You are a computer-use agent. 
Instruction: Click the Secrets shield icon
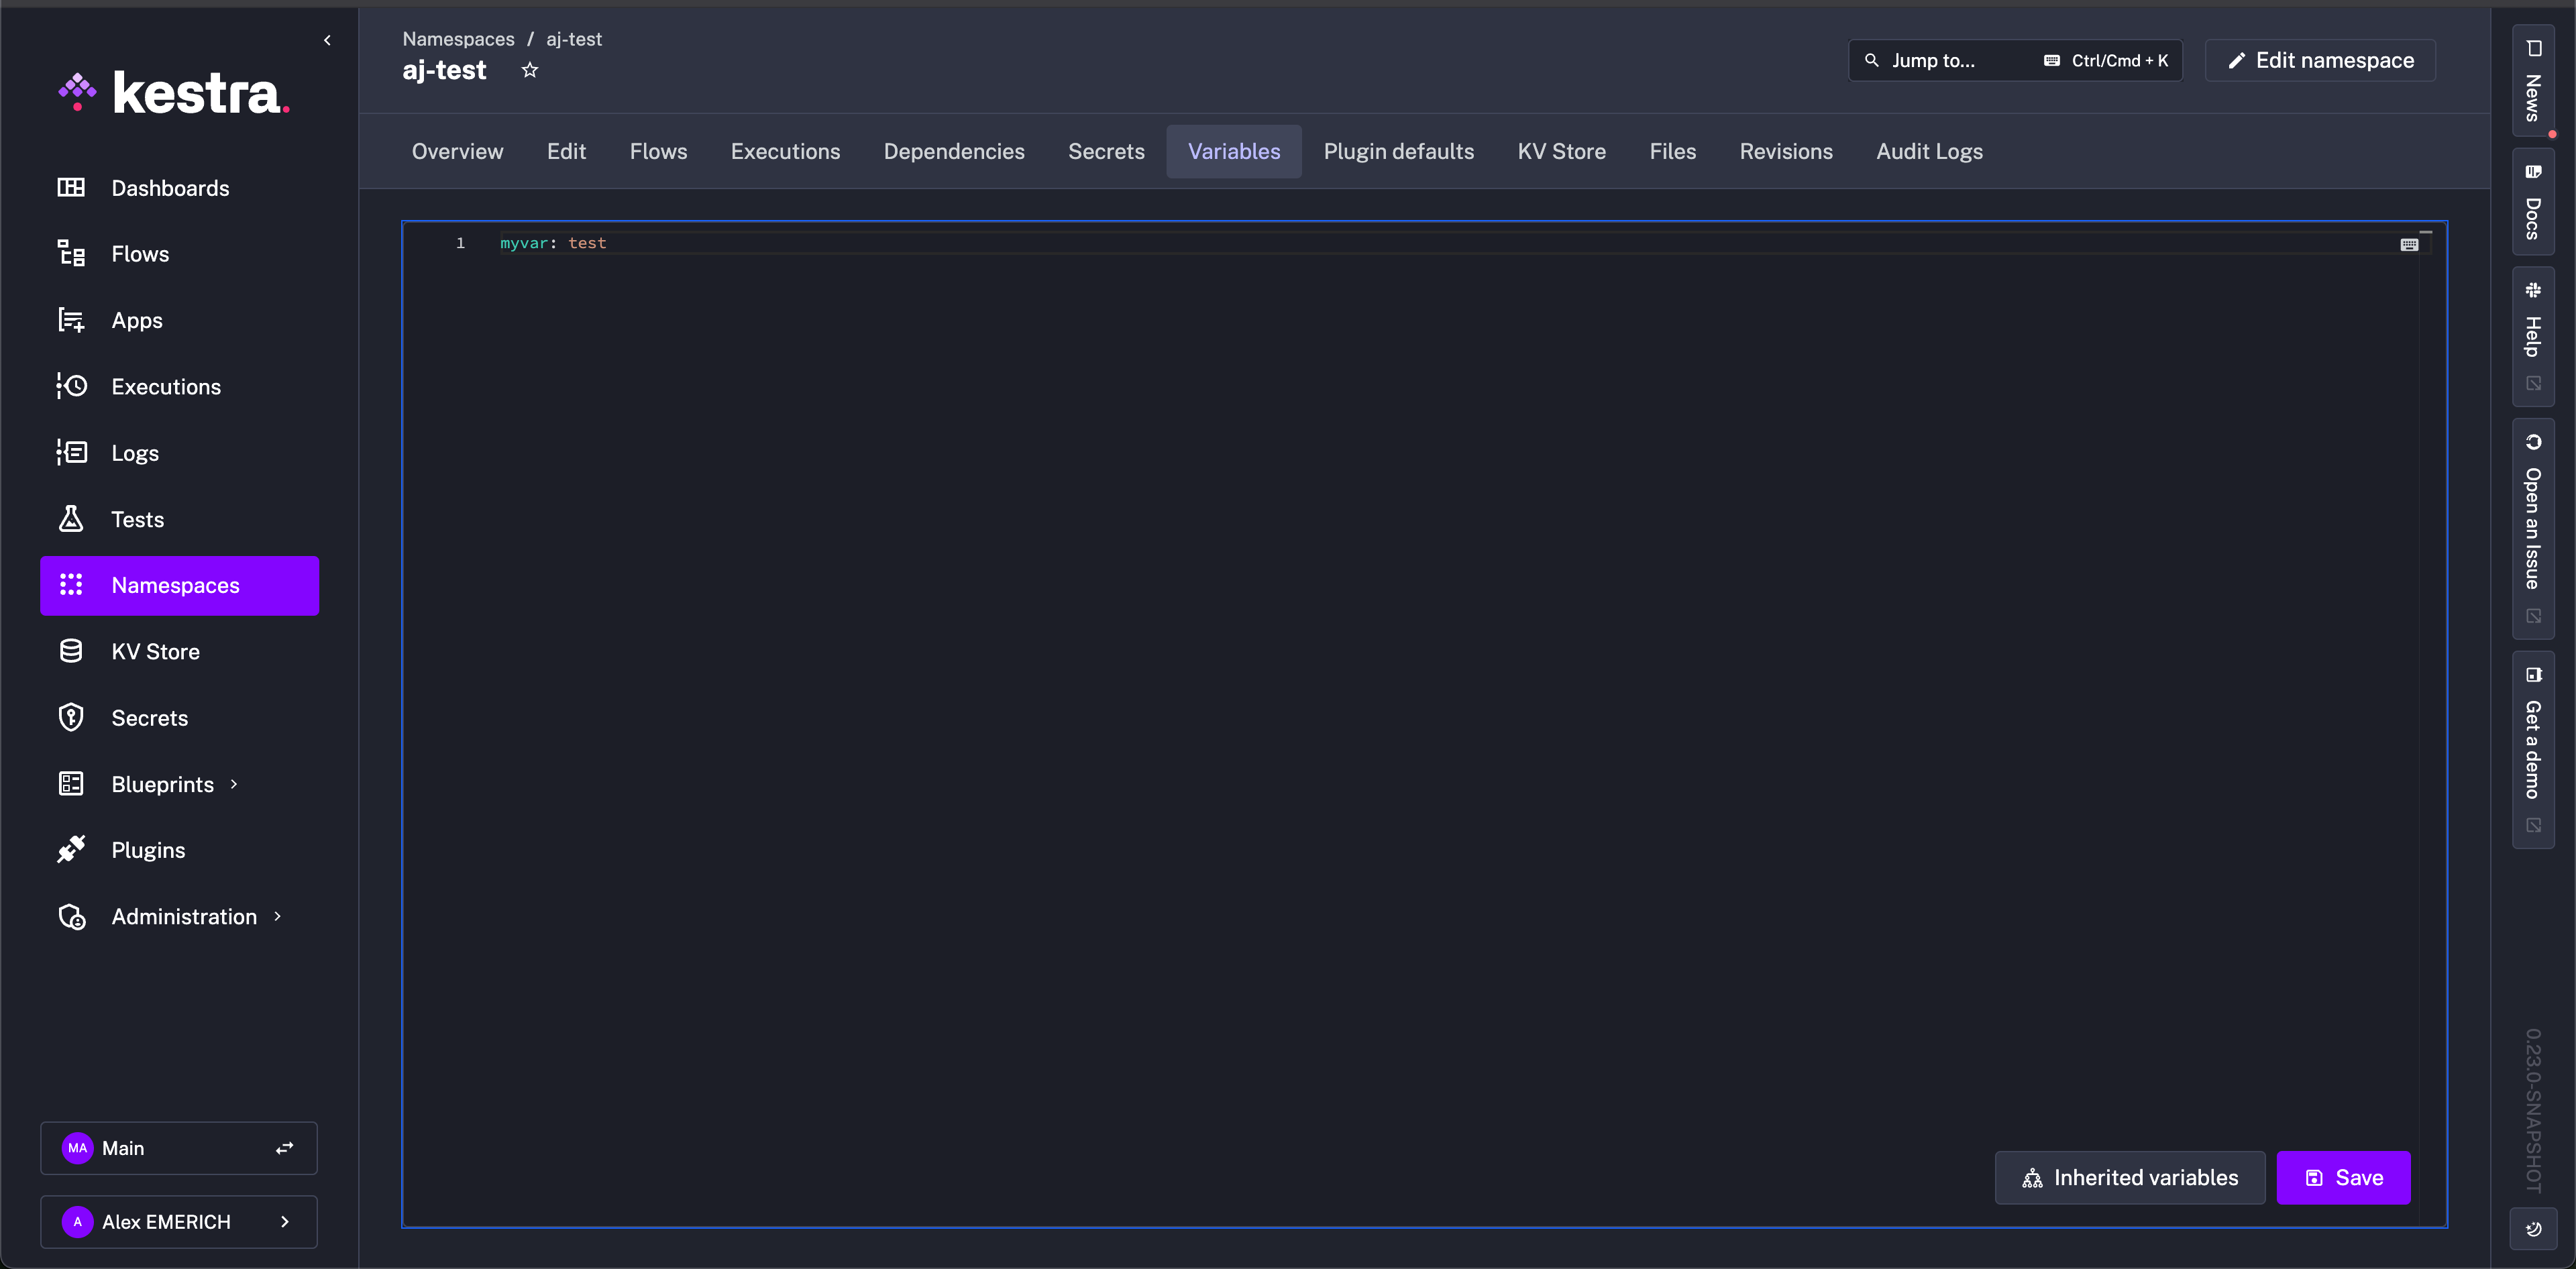tap(71, 717)
